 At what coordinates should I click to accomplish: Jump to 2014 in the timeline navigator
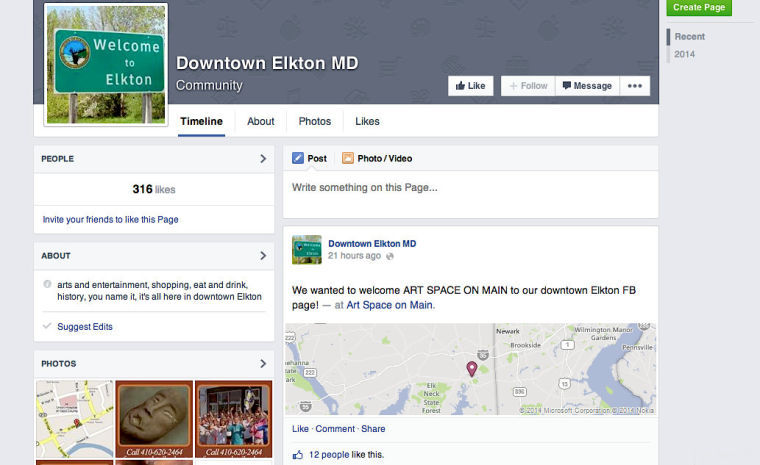pyautogui.click(x=684, y=54)
